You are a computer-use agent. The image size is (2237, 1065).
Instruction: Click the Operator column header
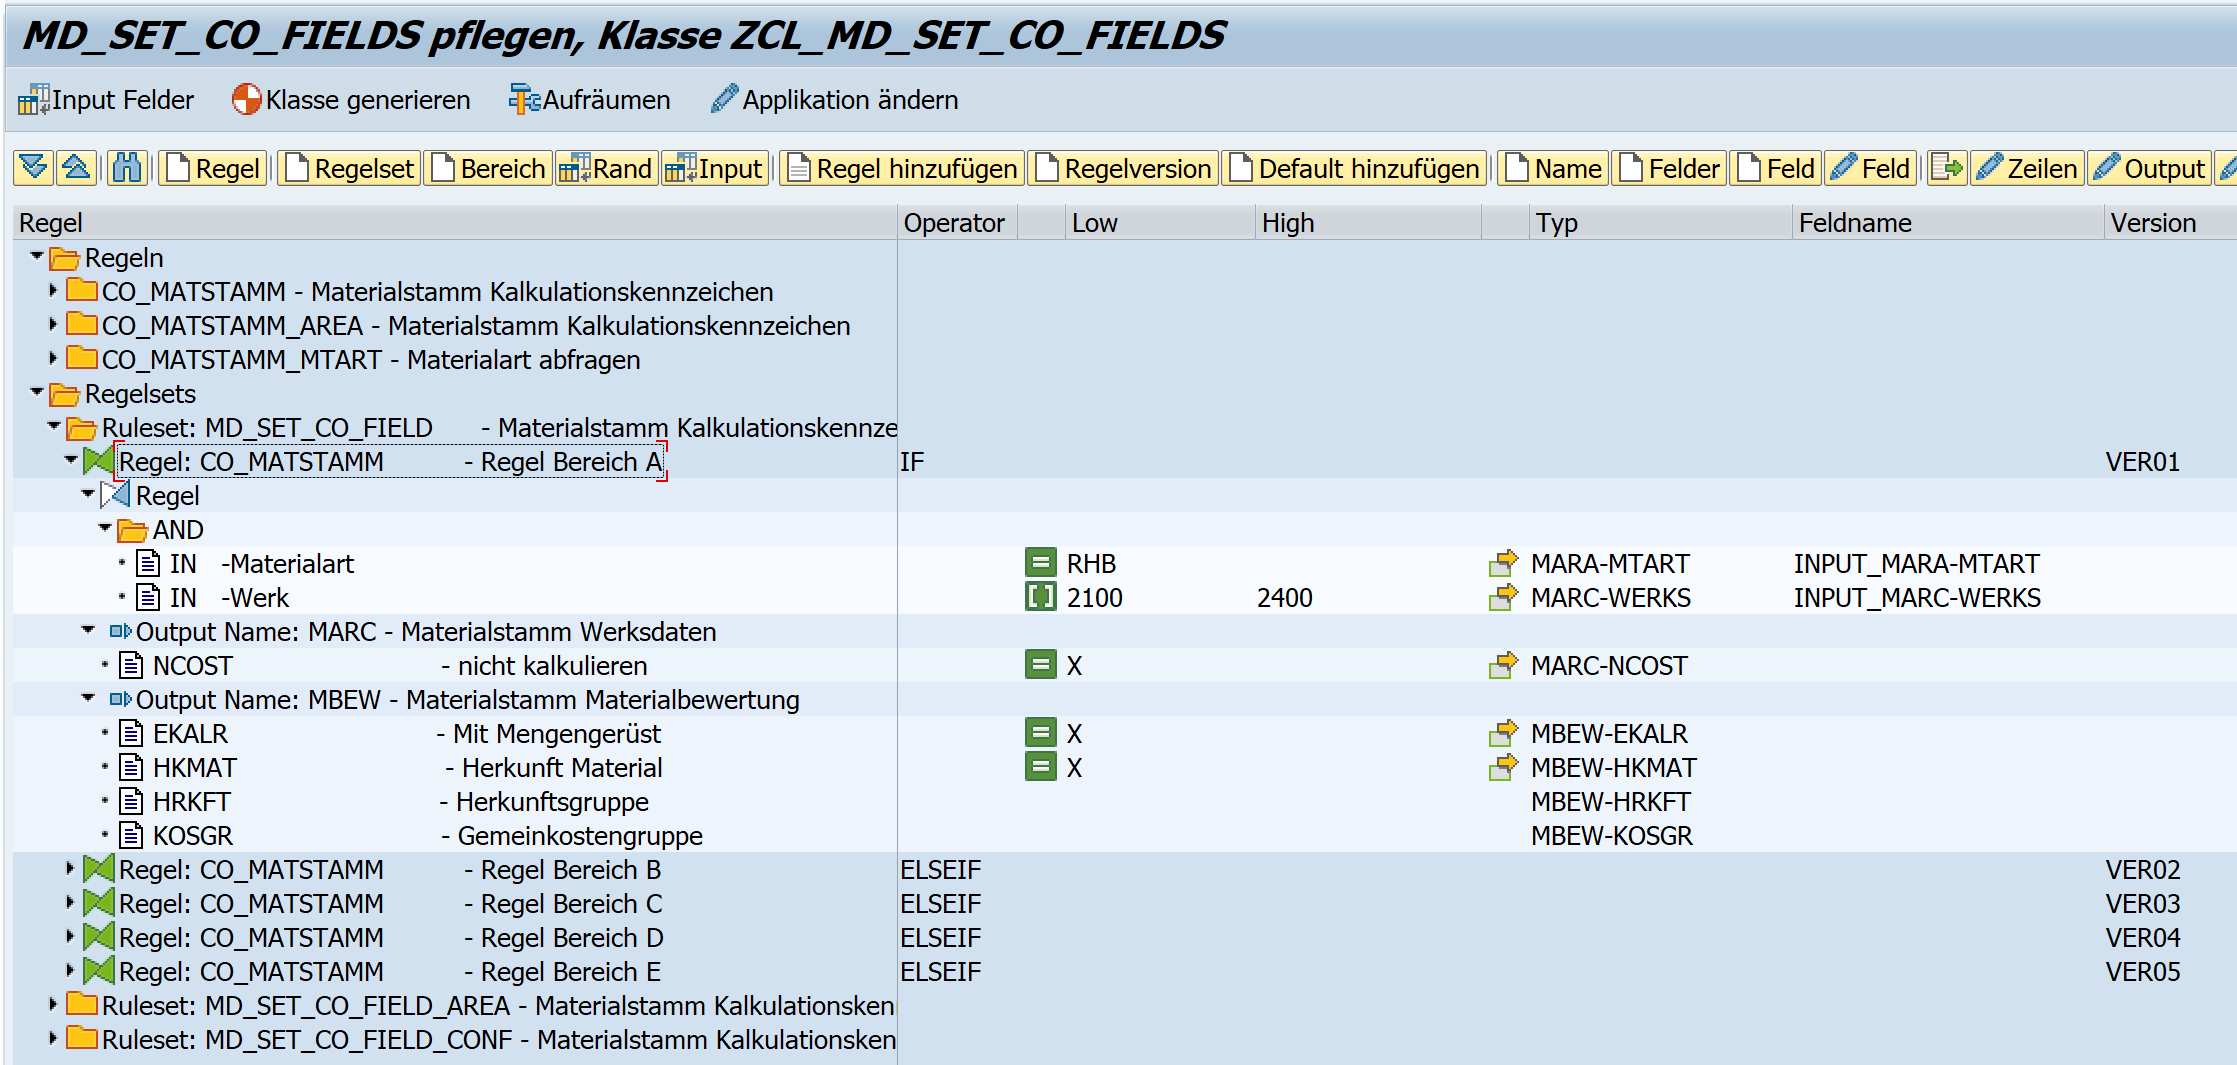[x=954, y=223]
